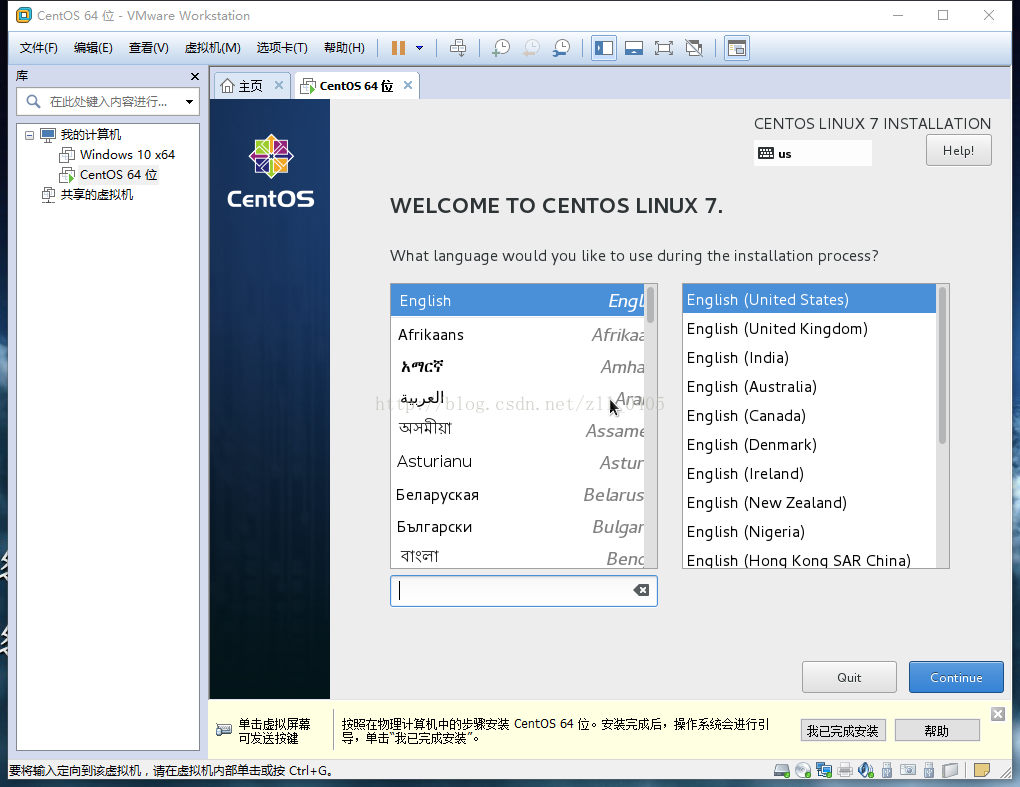Close the yellow installation hint bar
The height and width of the screenshot is (787, 1020).
click(997, 714)
